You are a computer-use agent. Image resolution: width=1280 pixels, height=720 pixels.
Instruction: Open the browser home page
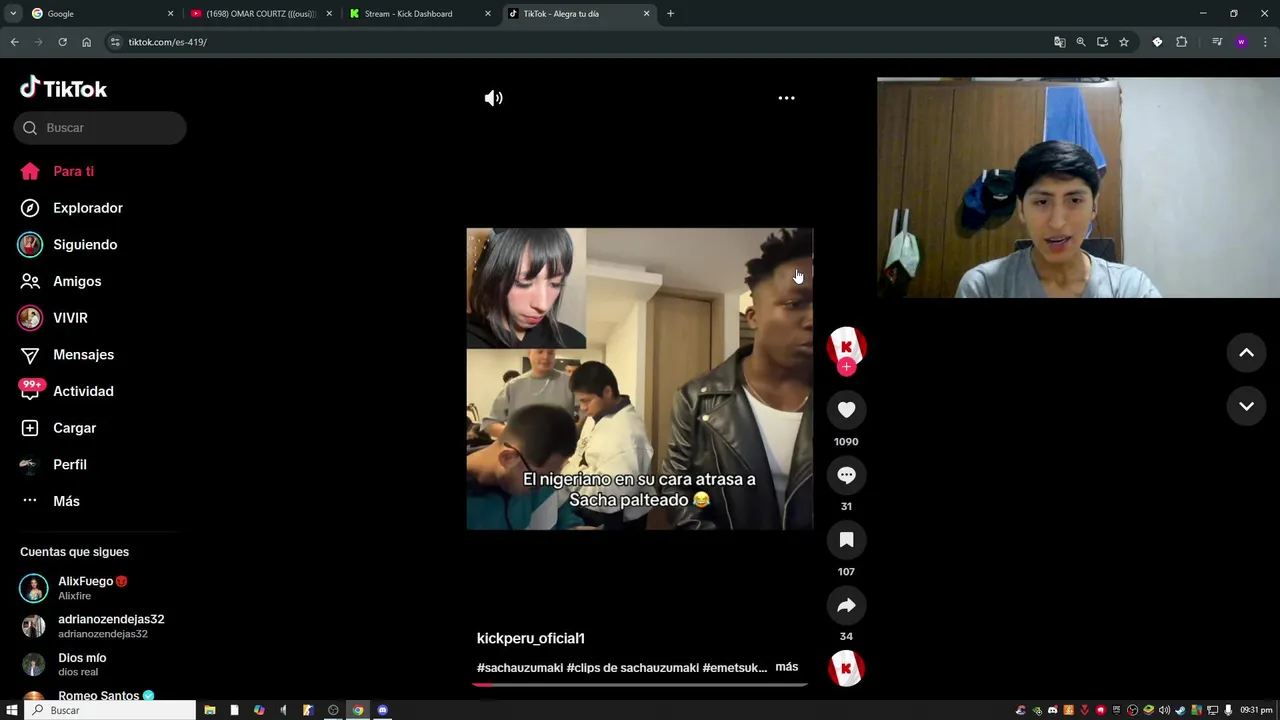pyautogui.click(x=86, y=42)
